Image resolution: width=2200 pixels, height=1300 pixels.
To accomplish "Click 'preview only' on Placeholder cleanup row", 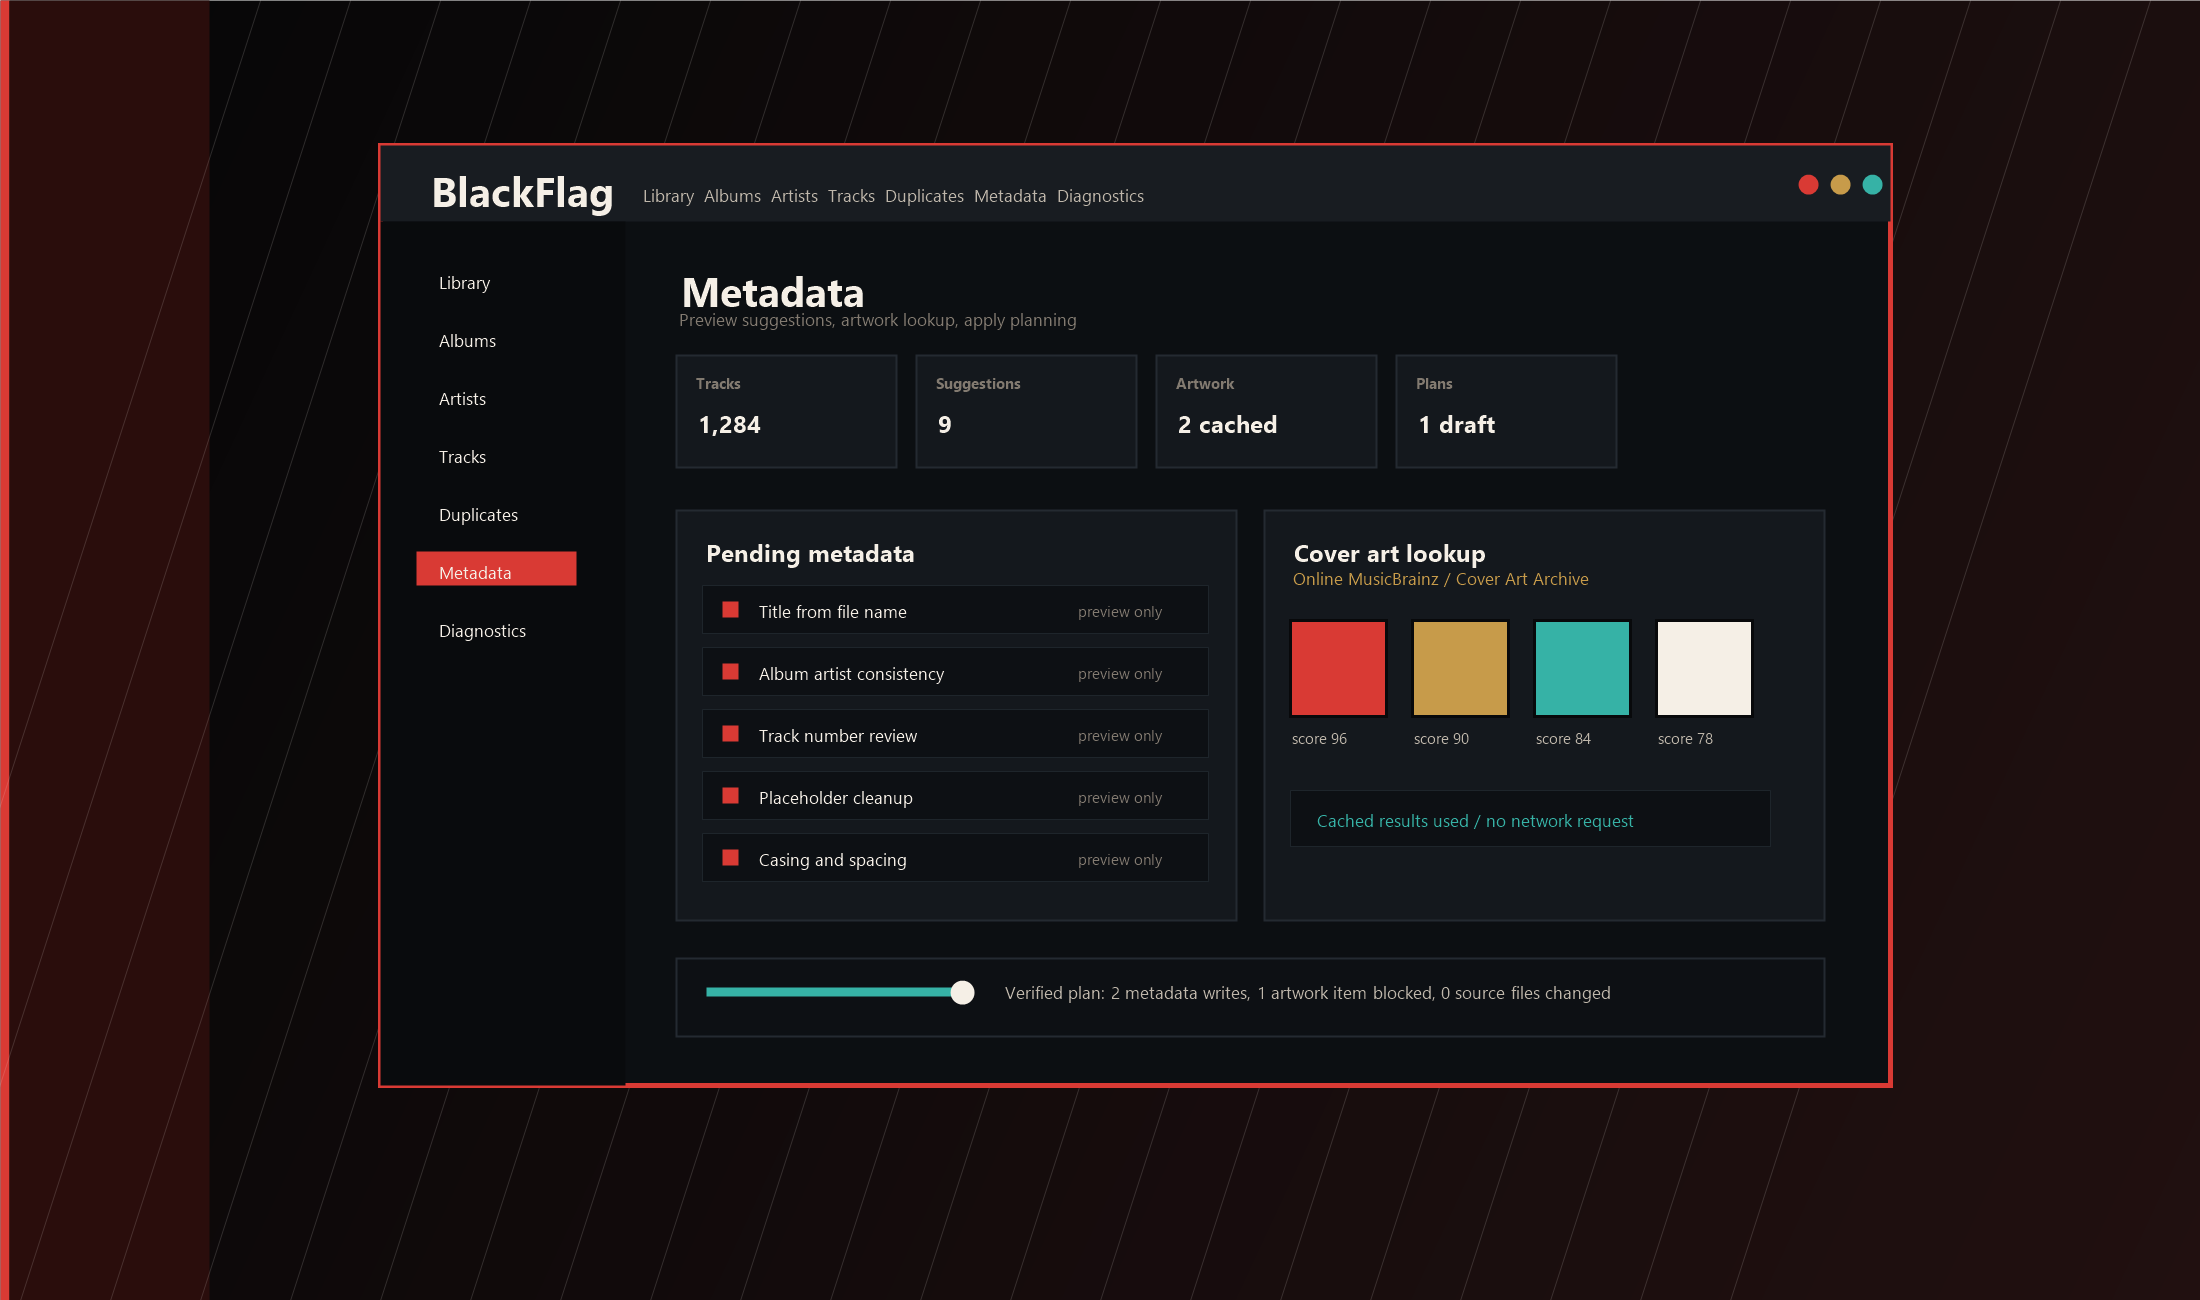I will tap(1120, 798).
